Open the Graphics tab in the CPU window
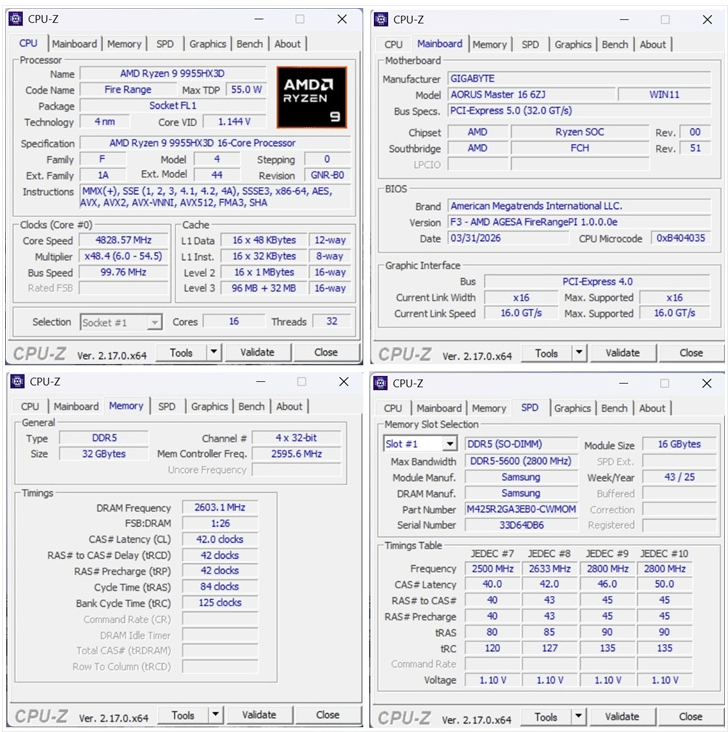This screenshot has width=728, height=732. coord(208,44)
